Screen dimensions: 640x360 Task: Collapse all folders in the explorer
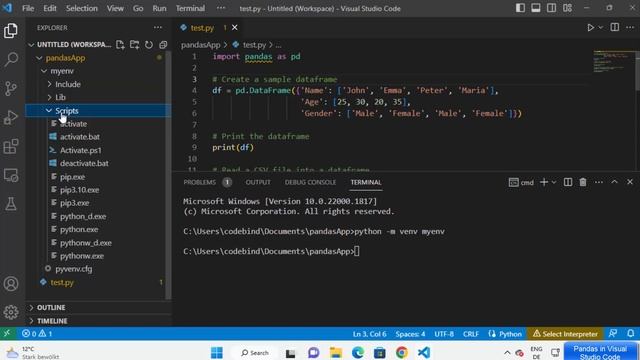click(x=163, y=44)
